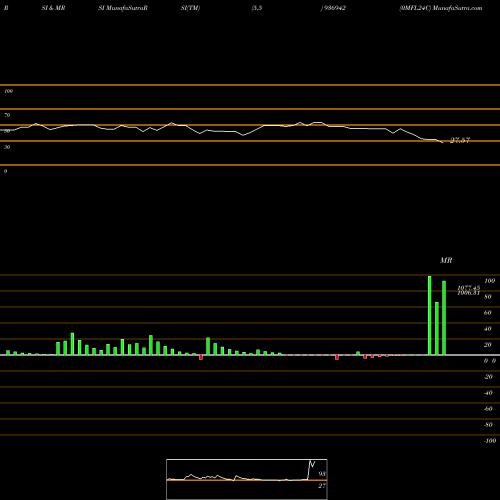
Task: Click the MR '40' axis label
Action: 487,329
